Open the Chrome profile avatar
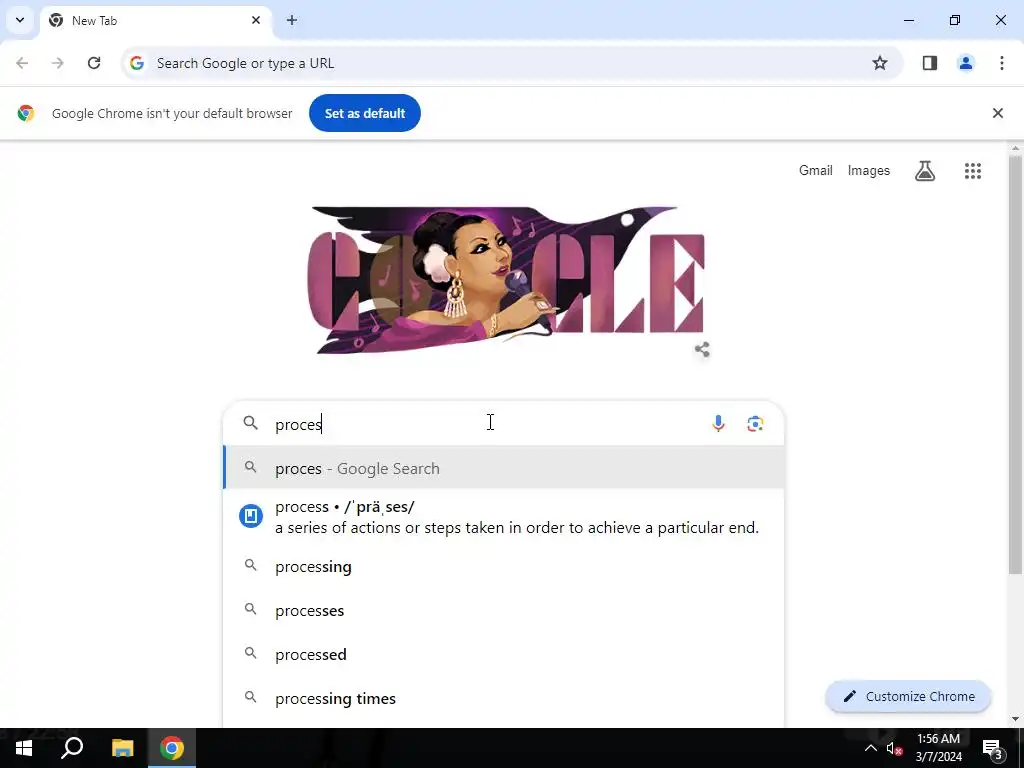This screenshot has height=768, width=1024. coord(965,63)
